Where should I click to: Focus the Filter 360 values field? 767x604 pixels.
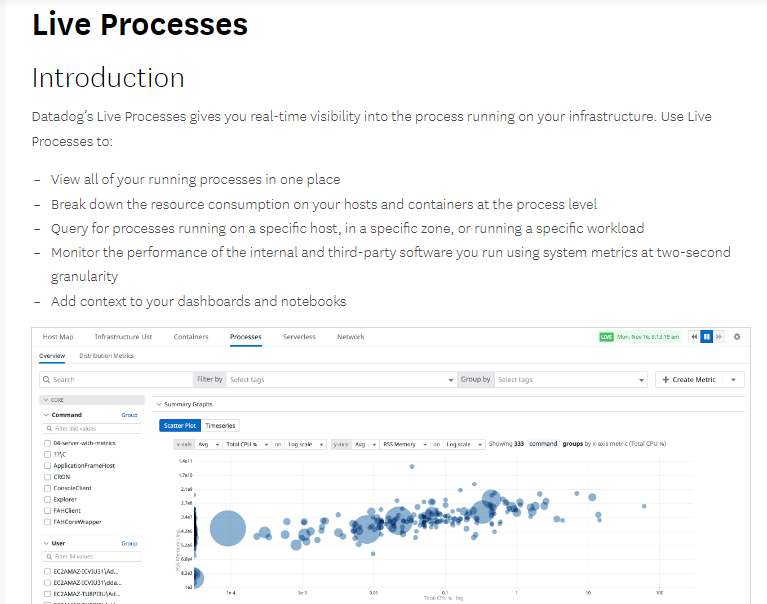[x=92, y=428]
